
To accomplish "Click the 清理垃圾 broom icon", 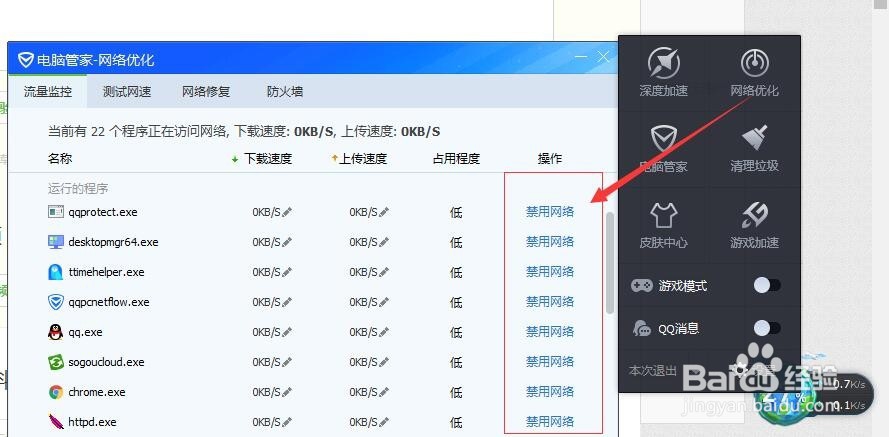I will tap(754, 138).
